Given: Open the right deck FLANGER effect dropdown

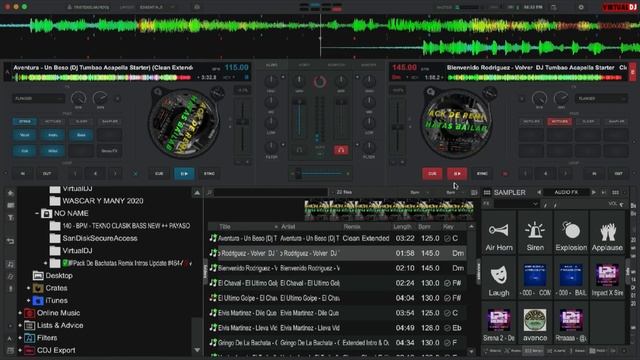Looking at the screenshot, I should coord(601,98).
